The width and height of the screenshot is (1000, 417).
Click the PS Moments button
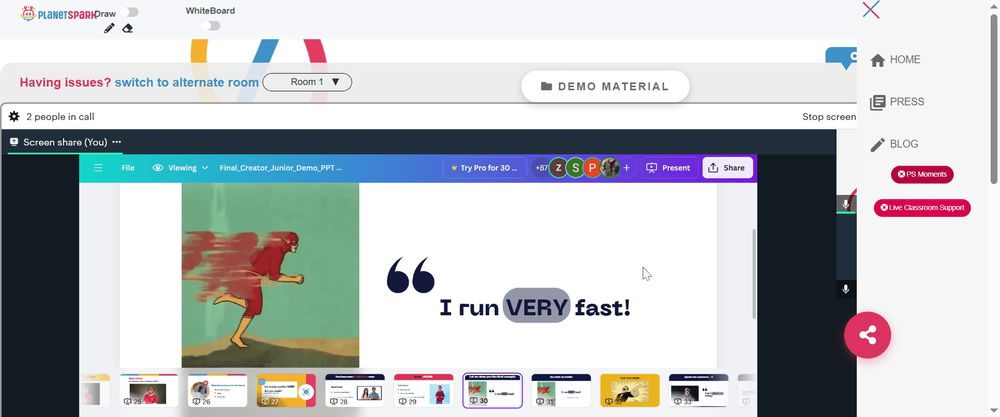pos(922,174)
